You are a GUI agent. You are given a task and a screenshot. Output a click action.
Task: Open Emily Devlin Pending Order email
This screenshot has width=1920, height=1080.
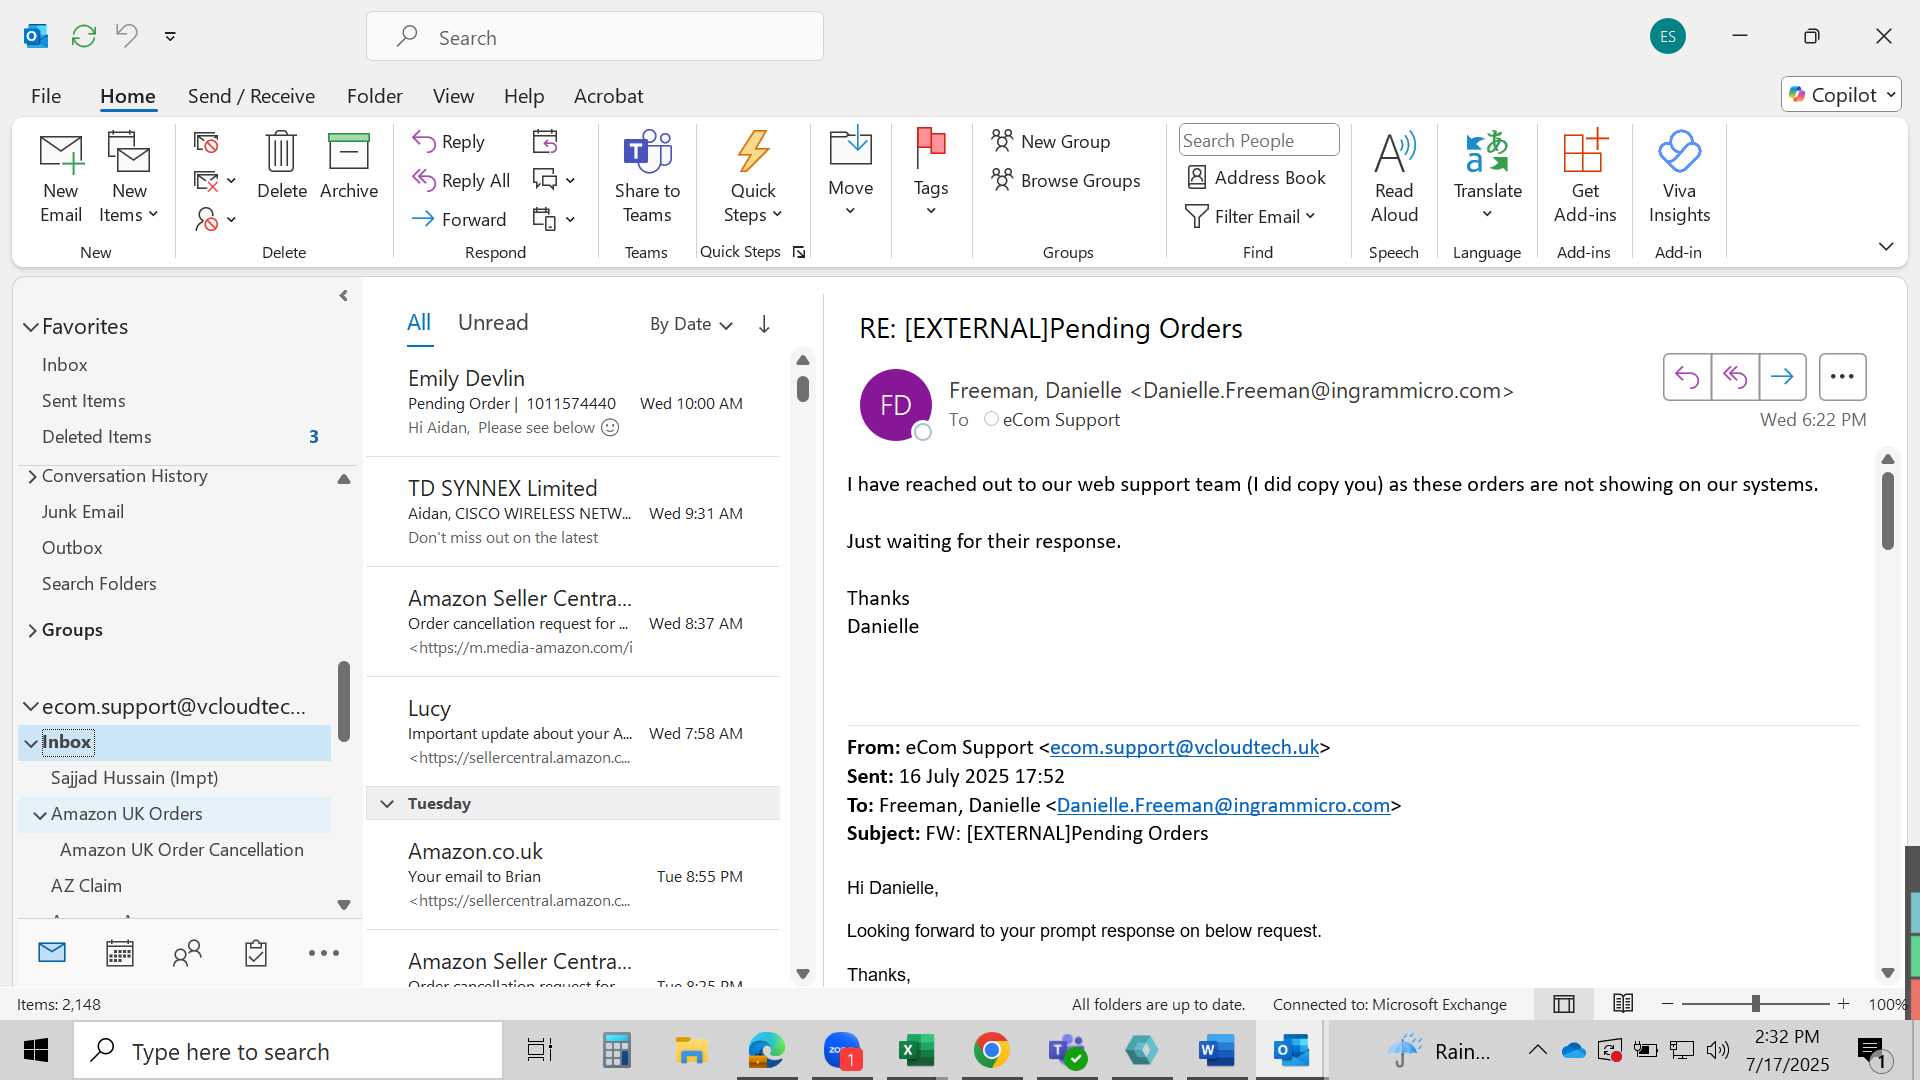pos(573,403)
